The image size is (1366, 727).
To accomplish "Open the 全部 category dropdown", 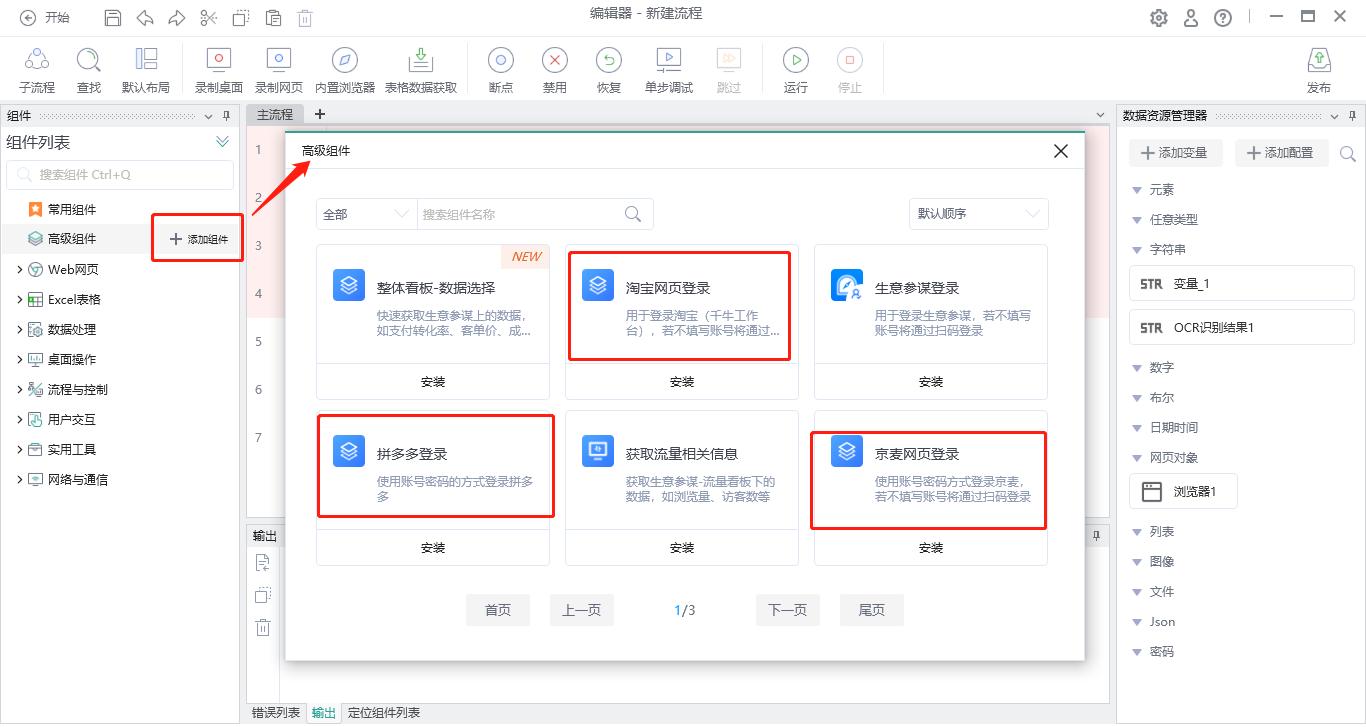I will pyautogui.click(x=366, y=214).
